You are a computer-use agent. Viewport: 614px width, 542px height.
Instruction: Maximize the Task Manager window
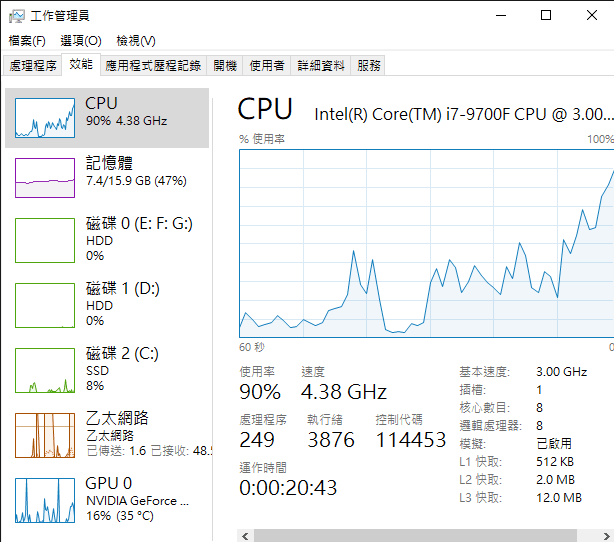click(x=546, y=15)
